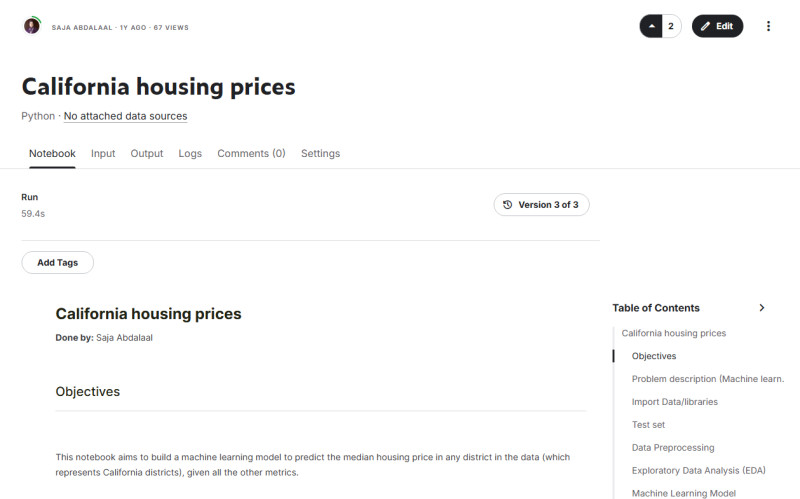Open the Settings tab
Screen dimensions: 800x499
click(x=320, y=154)
